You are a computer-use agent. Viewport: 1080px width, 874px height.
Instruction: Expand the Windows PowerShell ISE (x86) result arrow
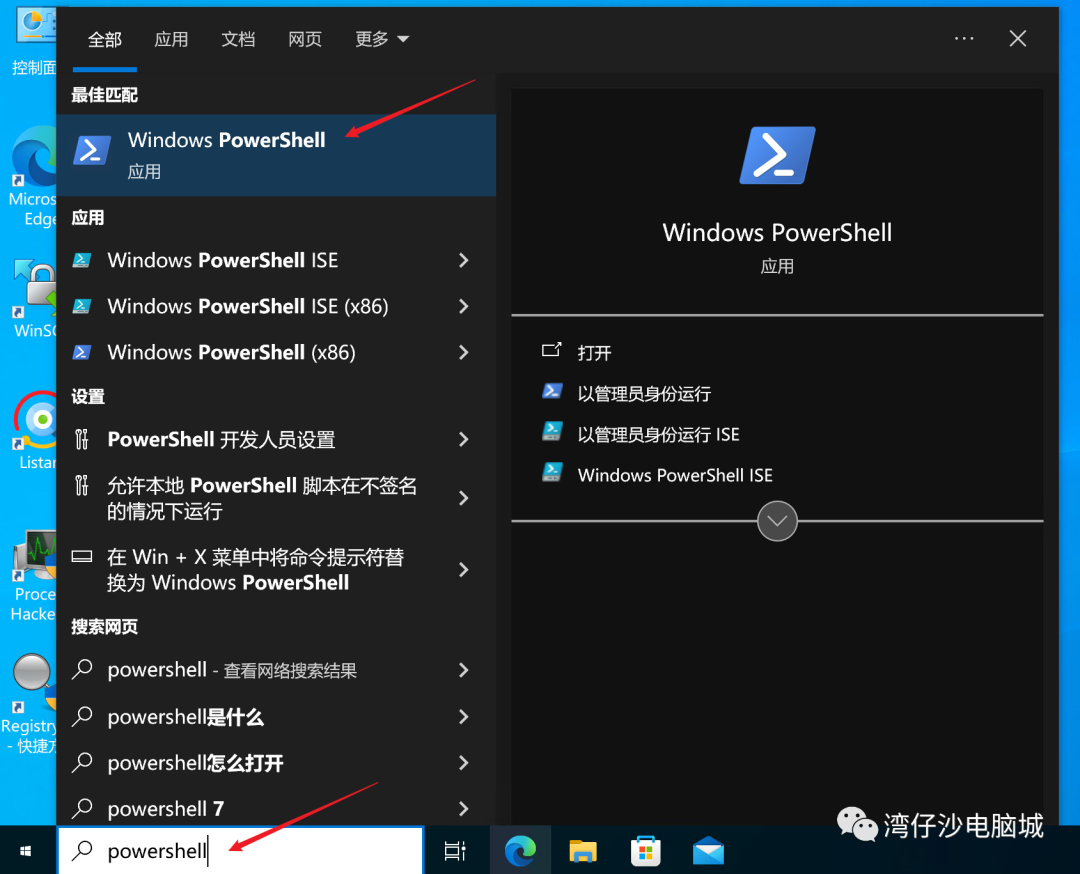[x=464, y=306]
